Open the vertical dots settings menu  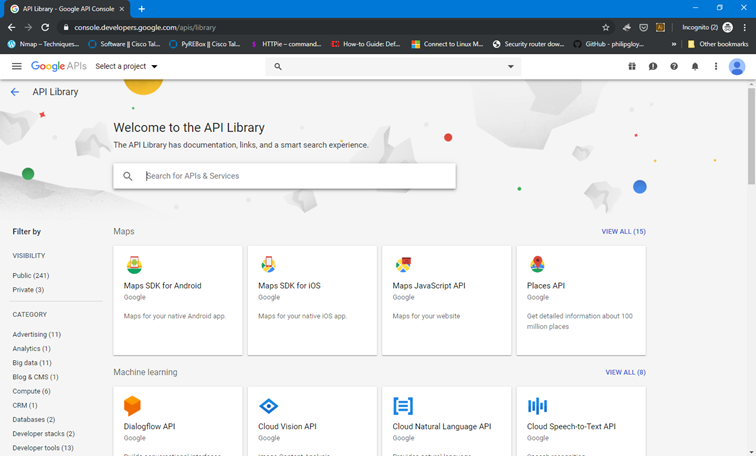pyautogui.click(x=716, y=67)
